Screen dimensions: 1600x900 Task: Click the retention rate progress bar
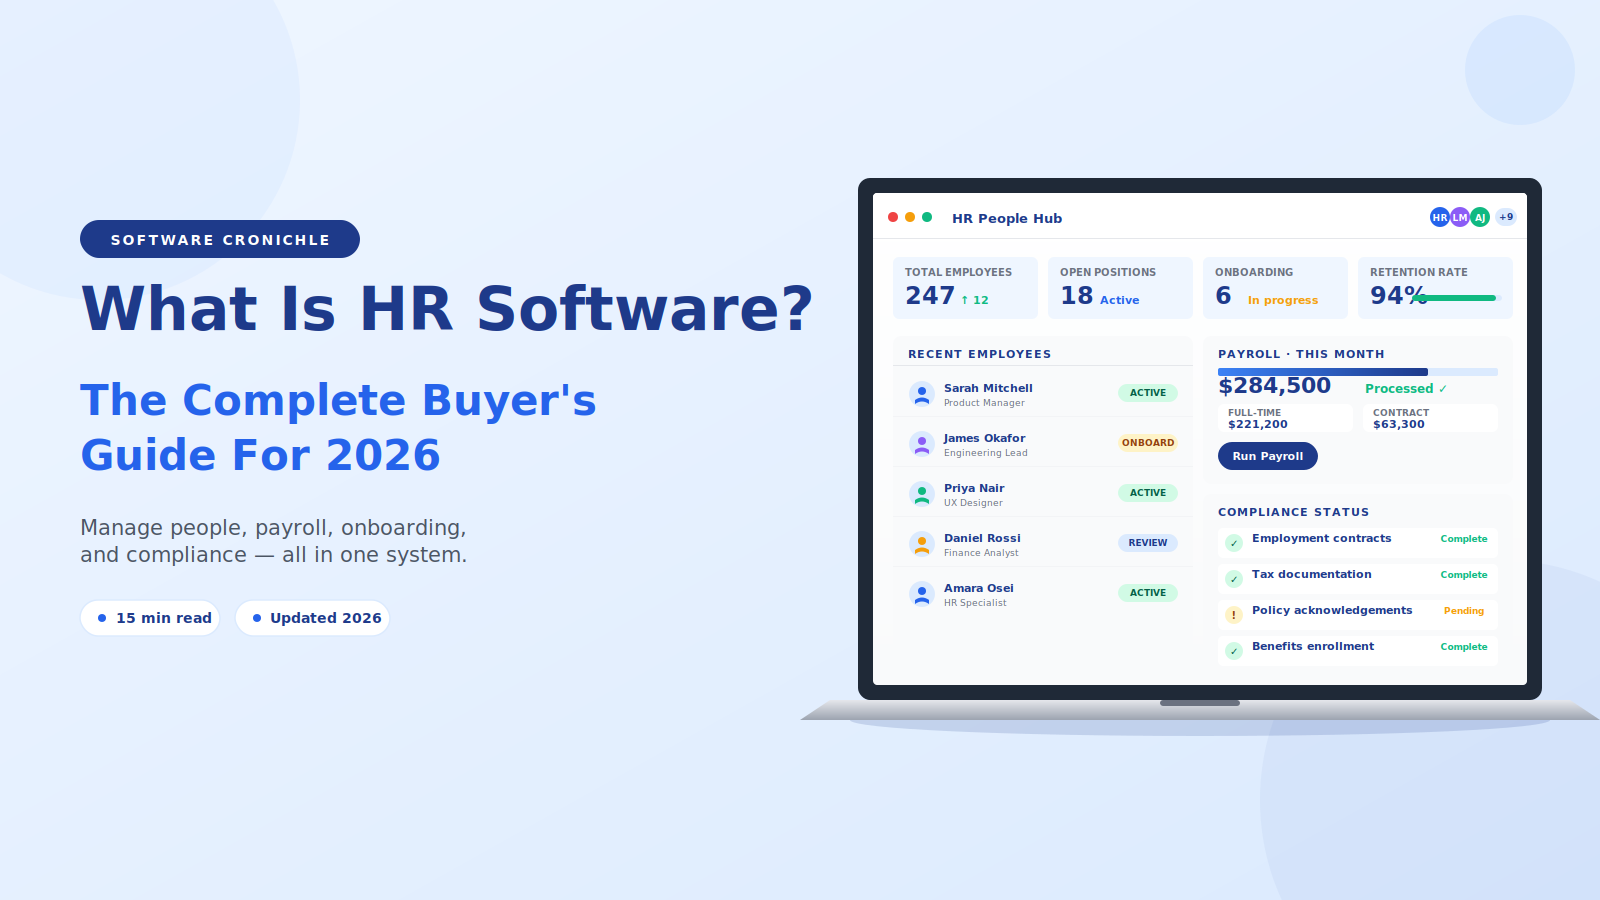pyautogui.click(x=1458, y=298)
